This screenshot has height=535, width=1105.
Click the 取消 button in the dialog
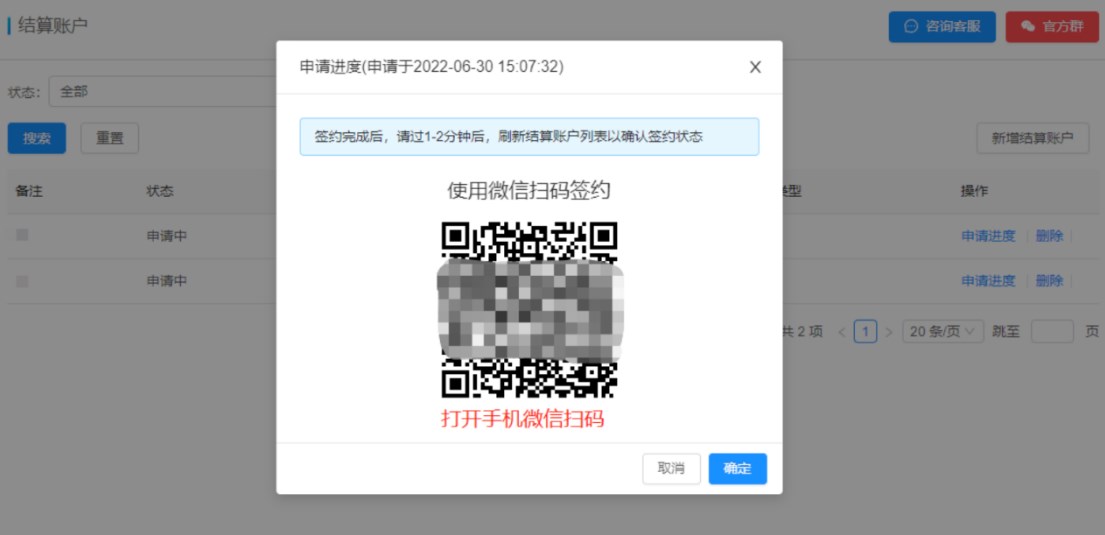pyautogui.click(x=671, y=469)
